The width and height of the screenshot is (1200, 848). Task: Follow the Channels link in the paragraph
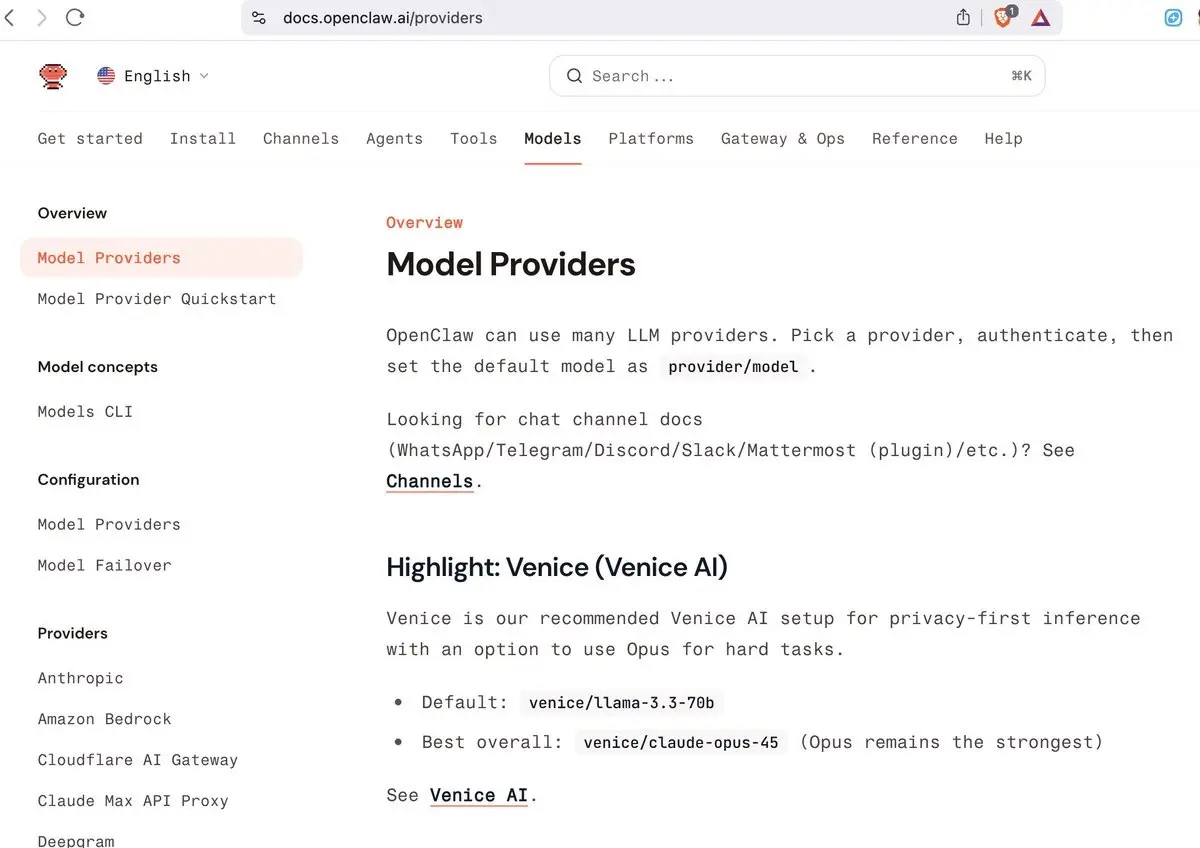tap(430, 481)
